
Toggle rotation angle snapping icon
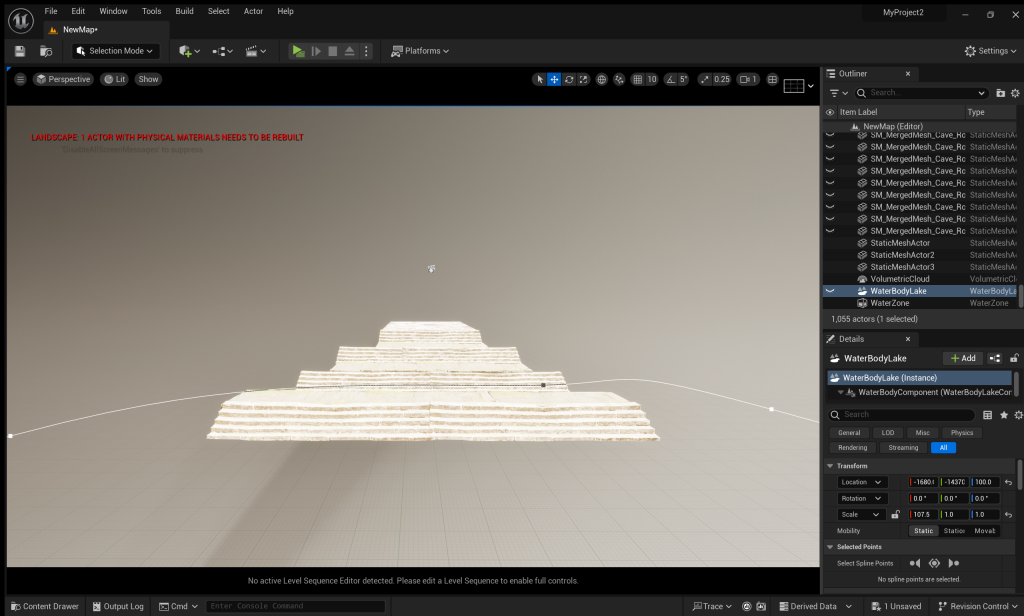[x=670, y=79]
